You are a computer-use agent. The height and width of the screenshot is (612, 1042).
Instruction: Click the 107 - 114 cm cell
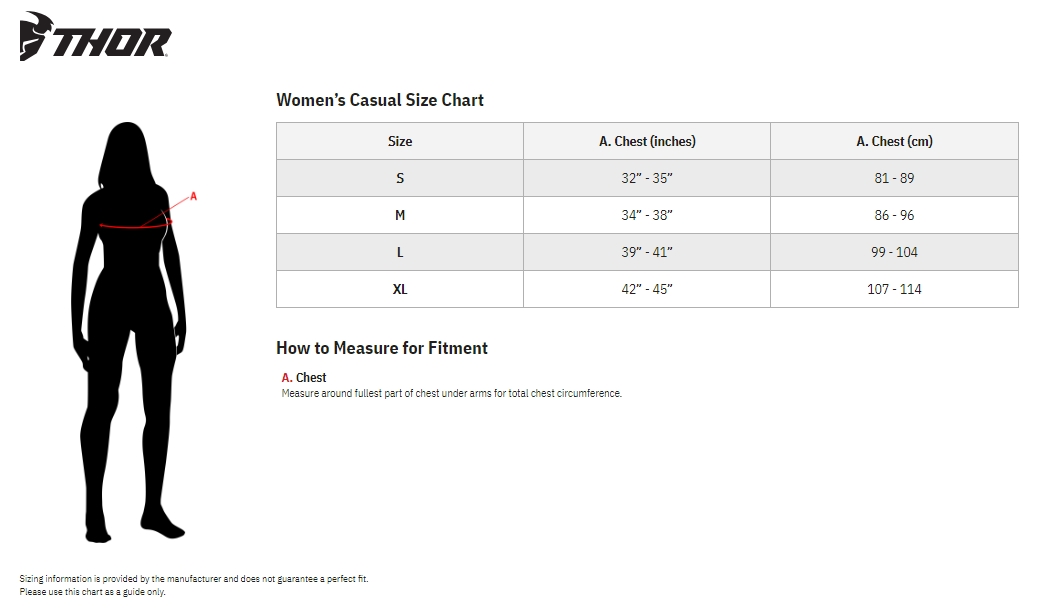point(894,289)
